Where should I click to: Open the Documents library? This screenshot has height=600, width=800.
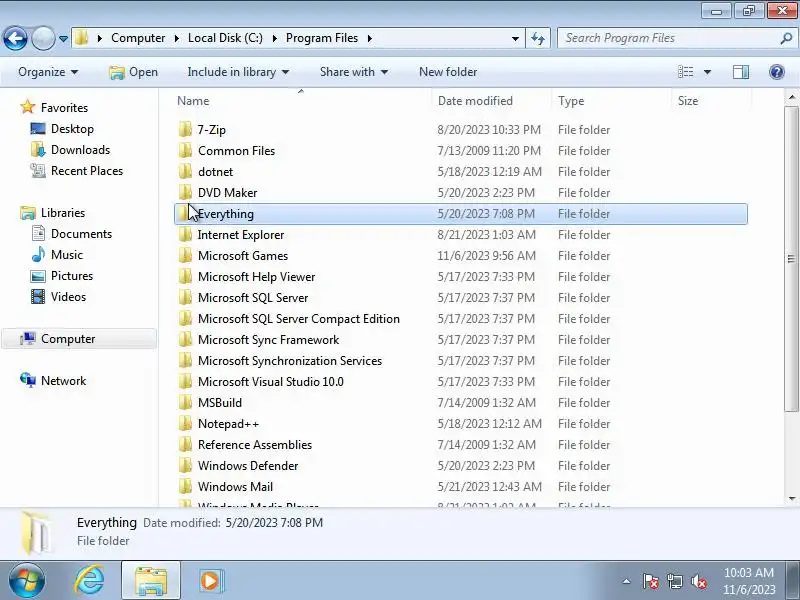coord(81,234)
